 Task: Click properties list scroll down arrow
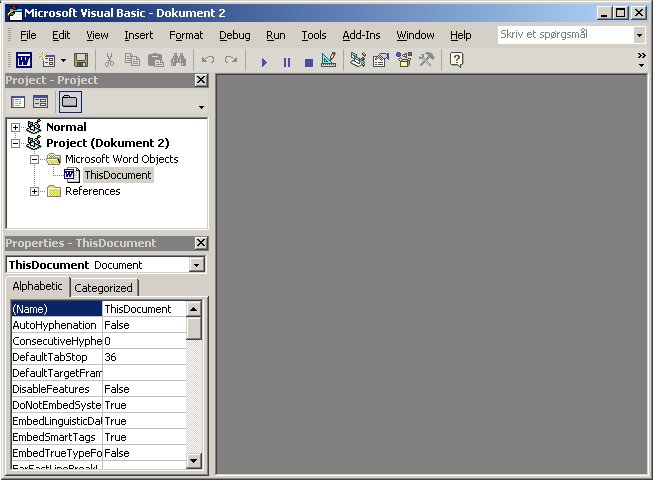pyautogui.click(x=194, y=461)
